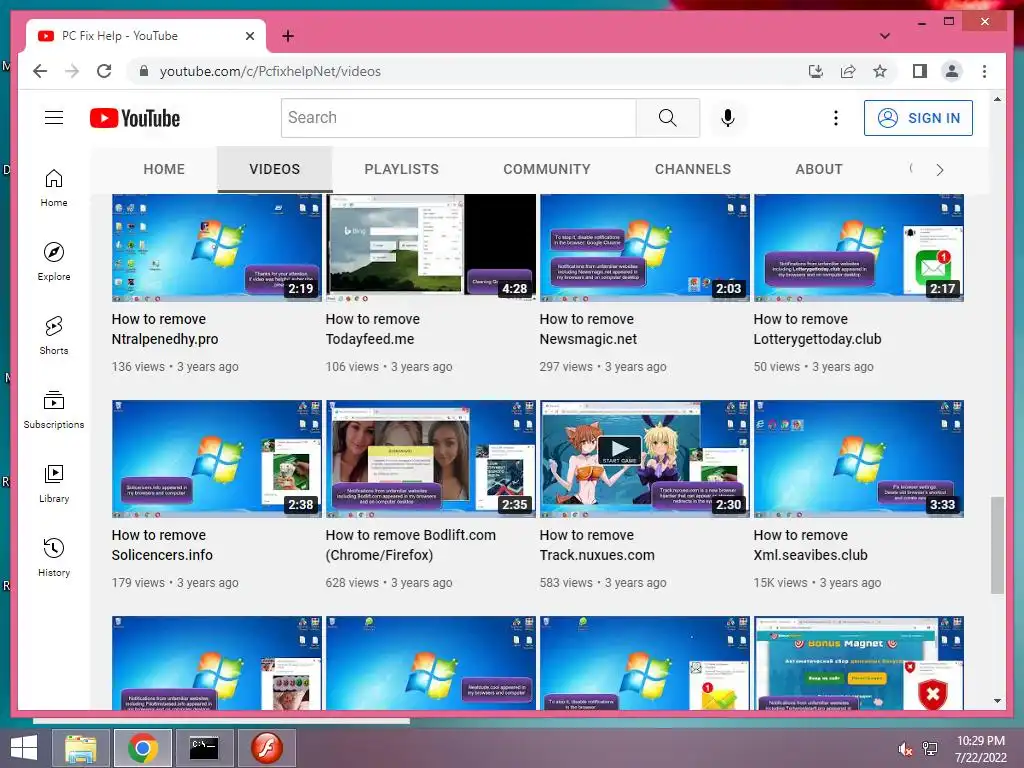Viewport: 1024px width, 768px height.
Task: Select the VIDEOS channel tab
Action: coord(274,169)
